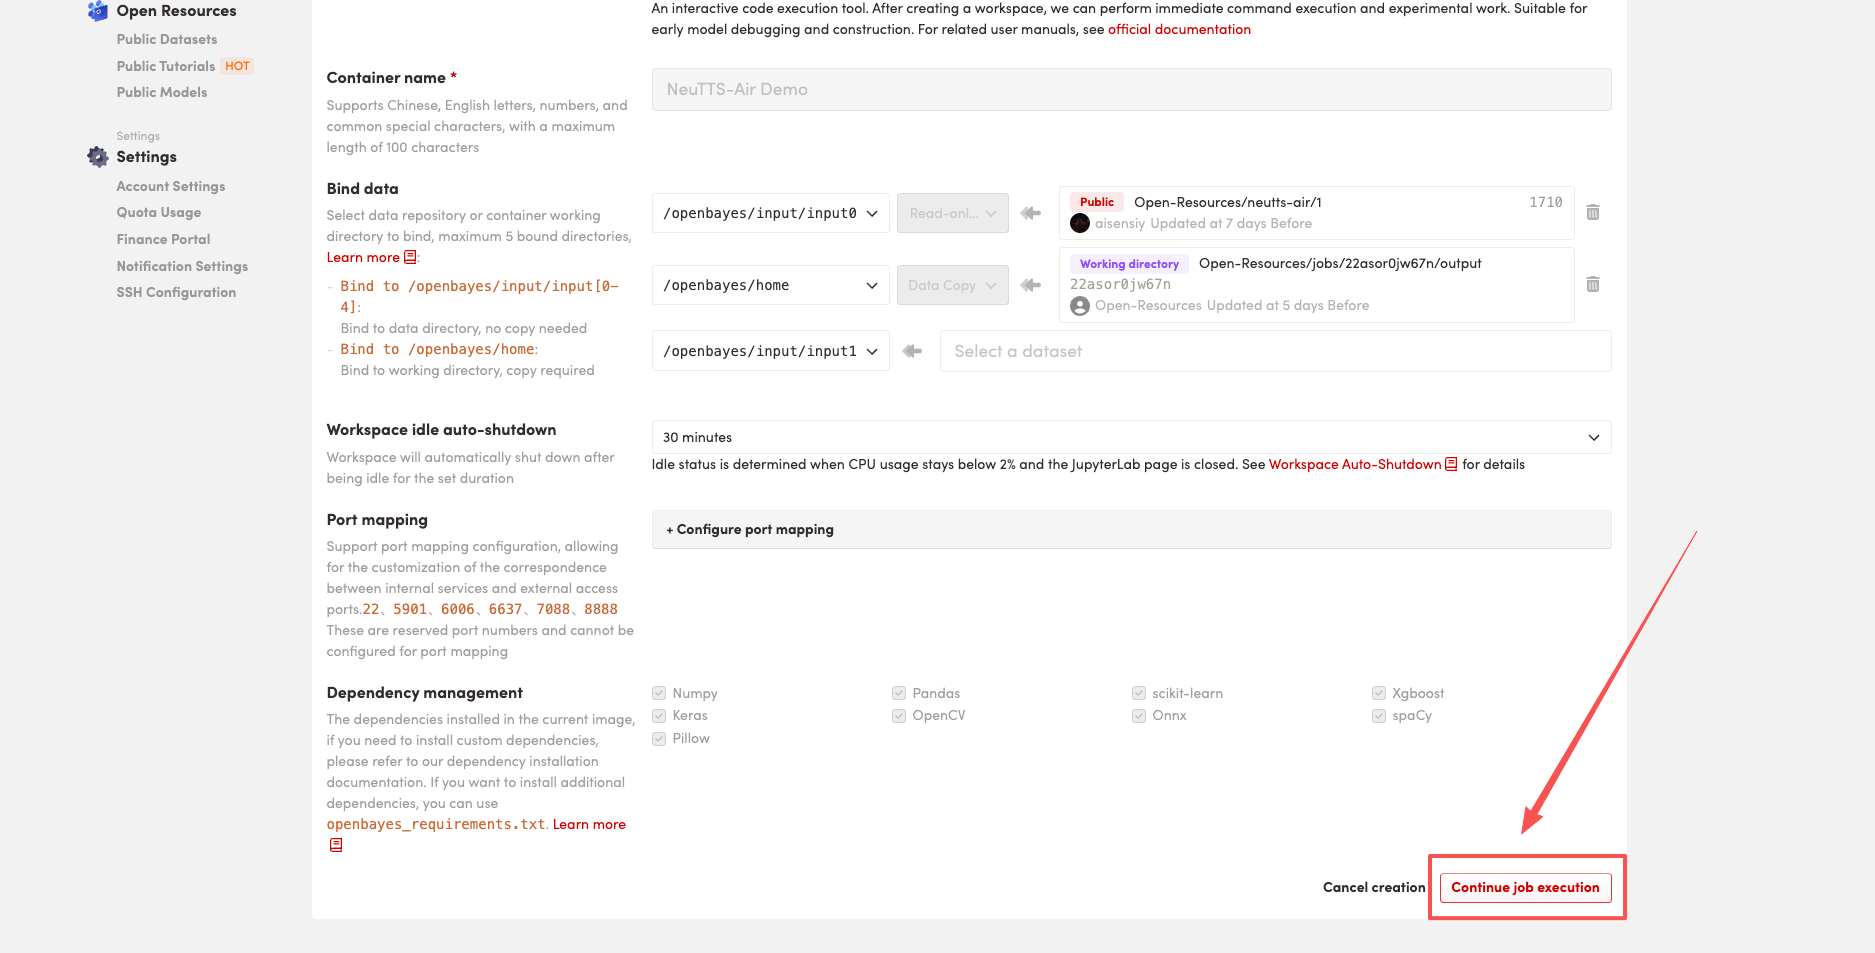Open the /openbayes/input/input0 path dropdown

coord(770,213)
